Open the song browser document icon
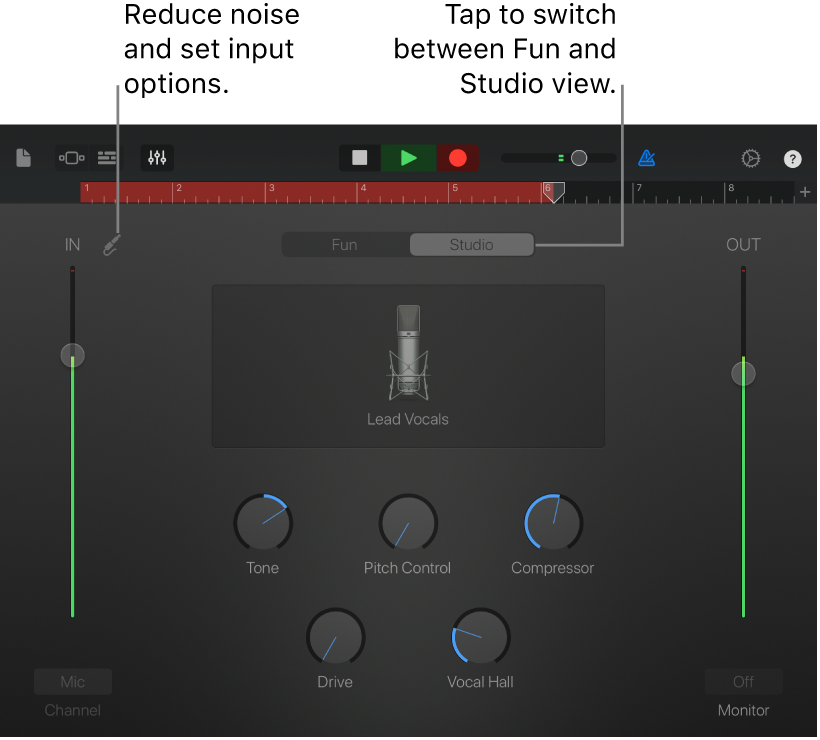The image size is (820, 740). (x=22, y=157)
